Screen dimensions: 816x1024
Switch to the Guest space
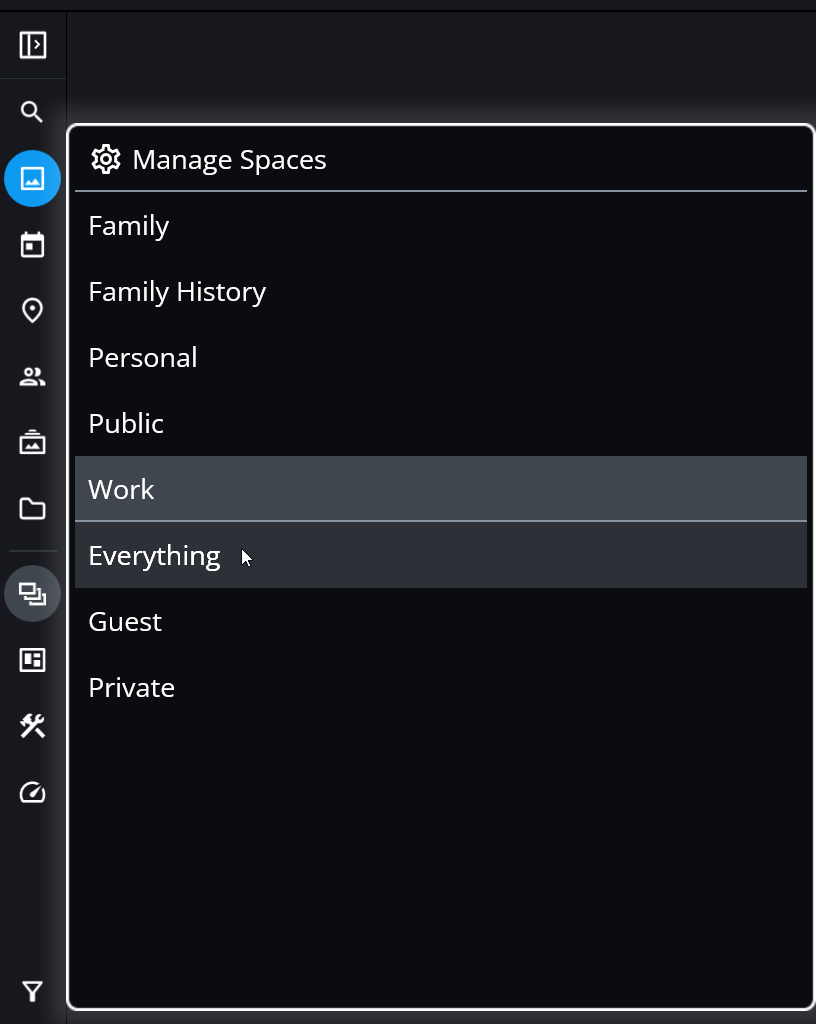[x=125, y=622]
